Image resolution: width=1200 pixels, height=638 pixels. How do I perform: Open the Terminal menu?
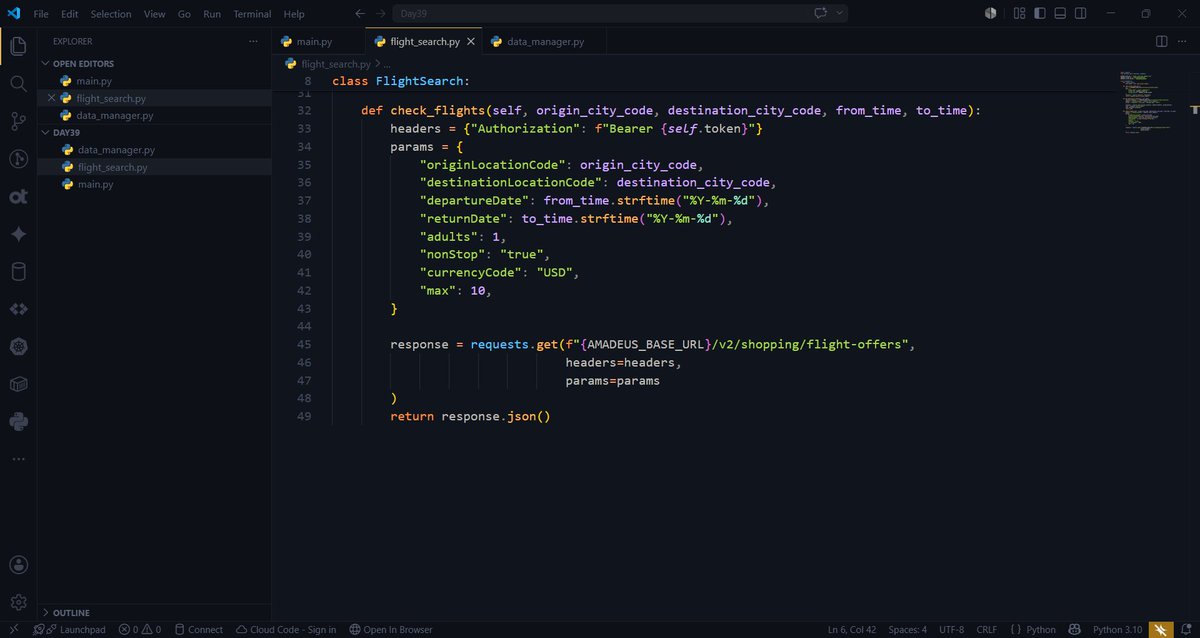[252, 14]
